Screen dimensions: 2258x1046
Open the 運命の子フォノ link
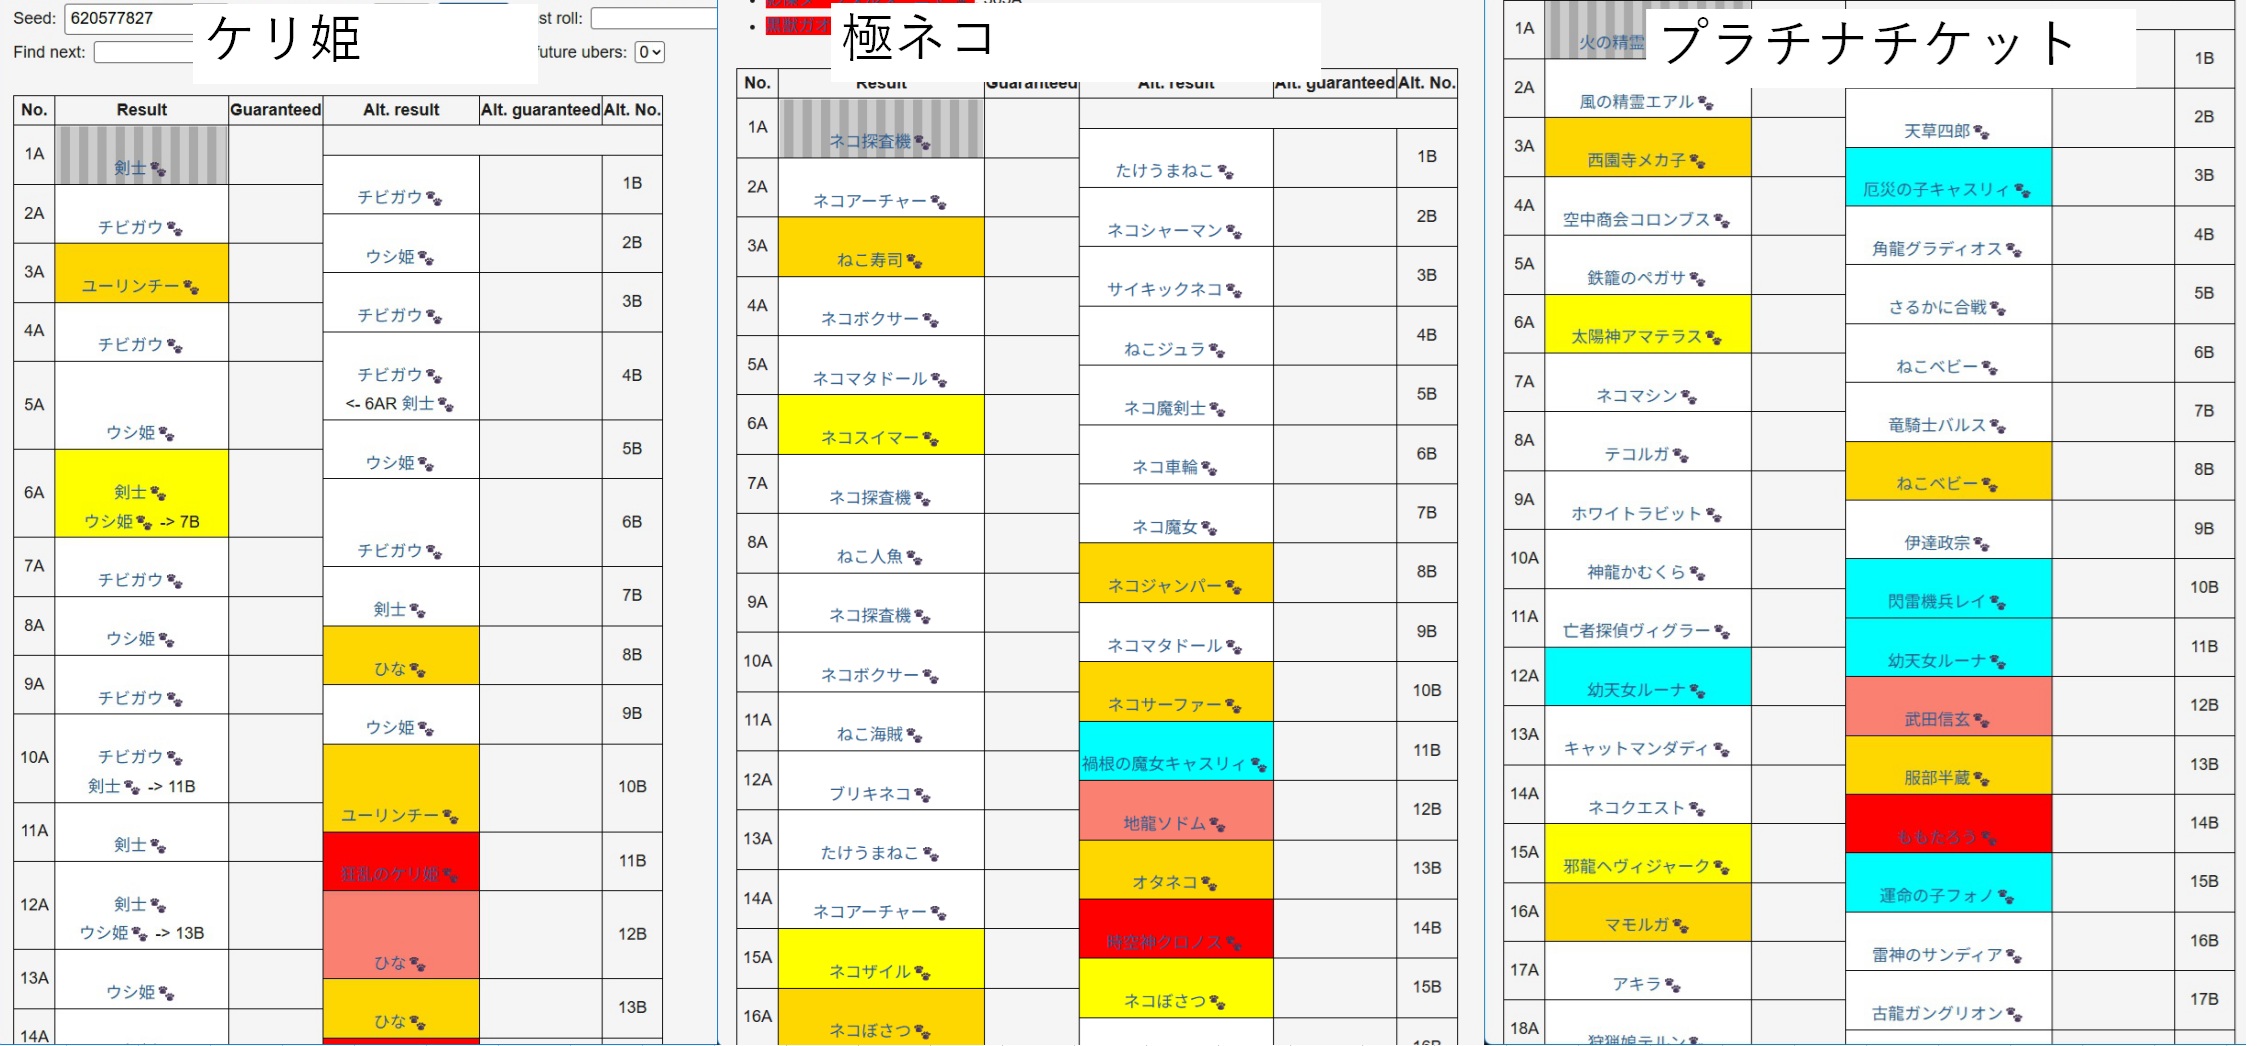(1936, 896)
